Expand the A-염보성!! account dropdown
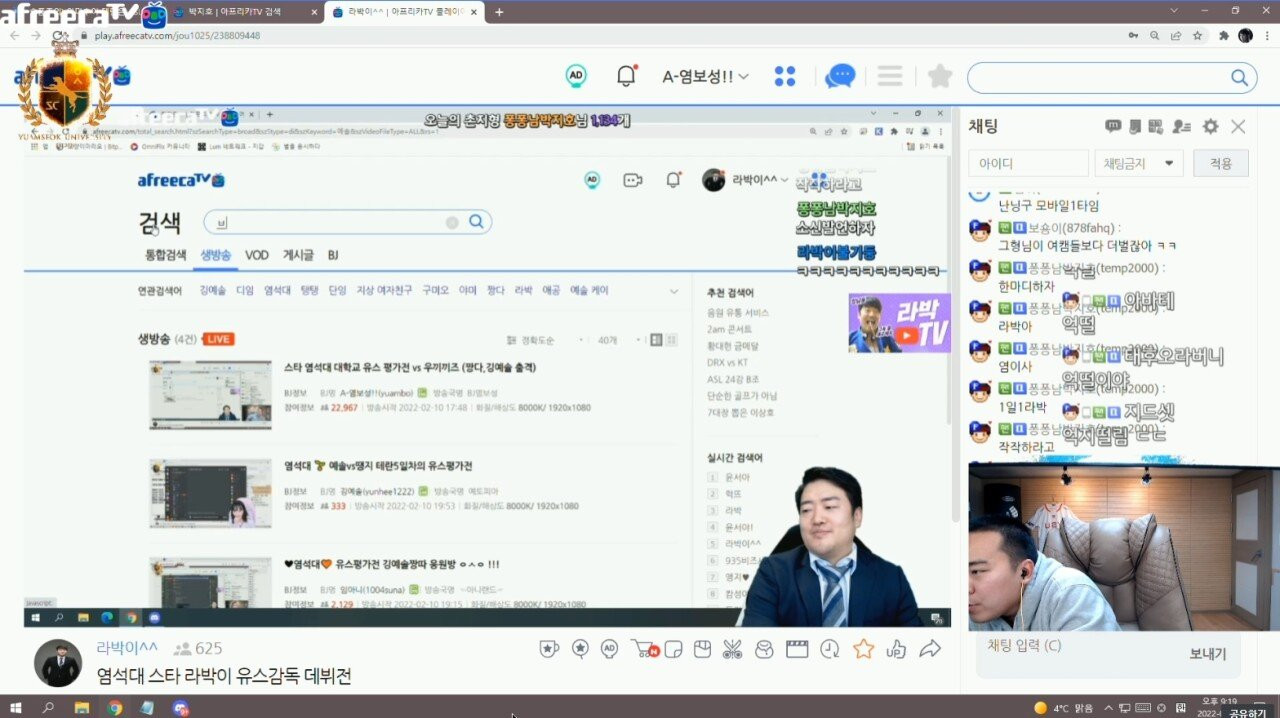This screenshot has height=718, width=1280. (705, 76)
